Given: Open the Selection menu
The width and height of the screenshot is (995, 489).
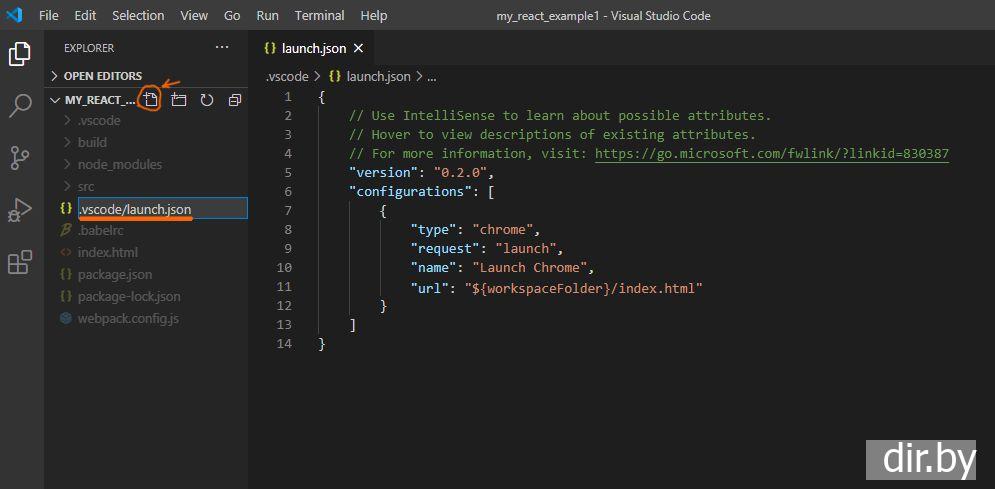Looking at the screenshot, I should 138,16.
